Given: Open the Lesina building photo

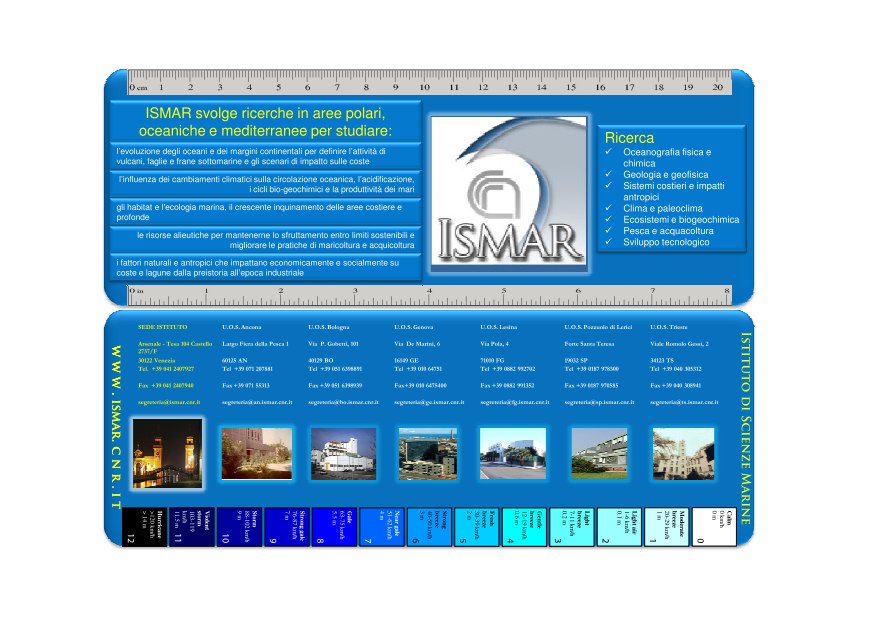Looking at the screenshot, I should [x=512, y=453].
